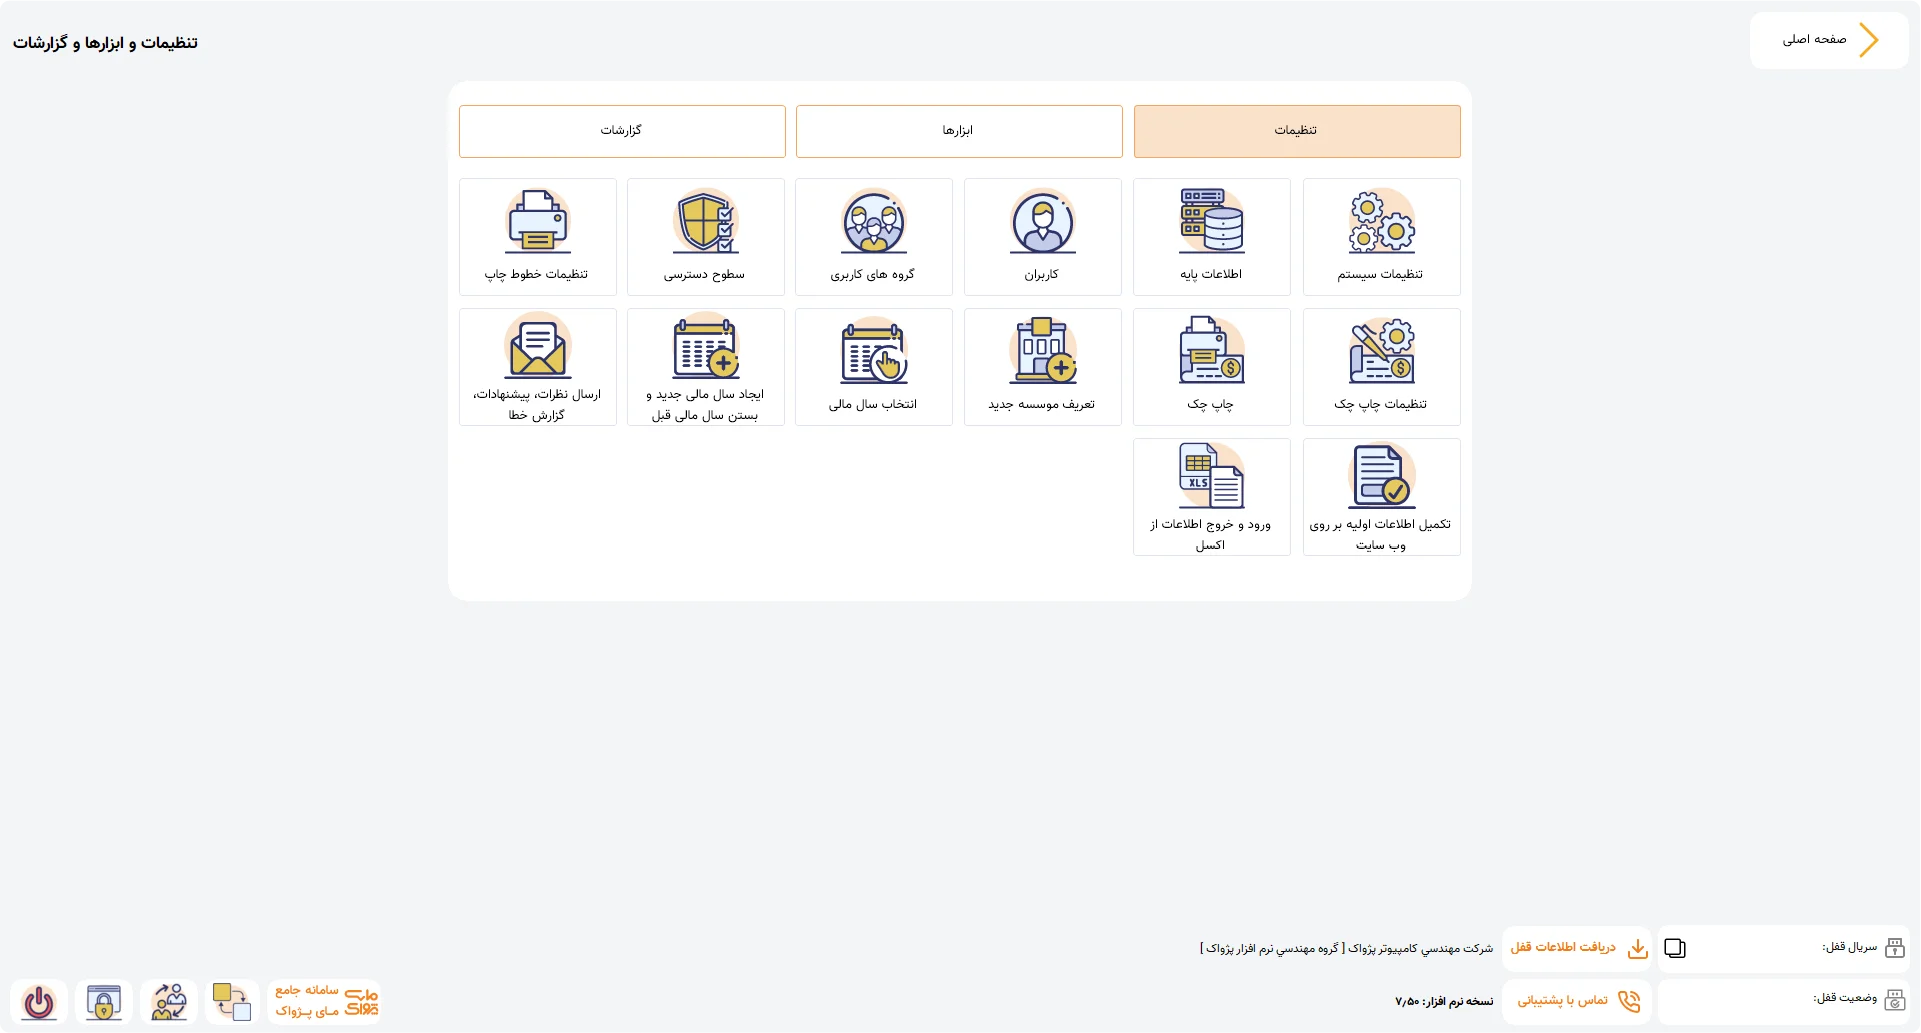Open Define New Institution (تعریف موسسه جدید)

click(1042, 367)
